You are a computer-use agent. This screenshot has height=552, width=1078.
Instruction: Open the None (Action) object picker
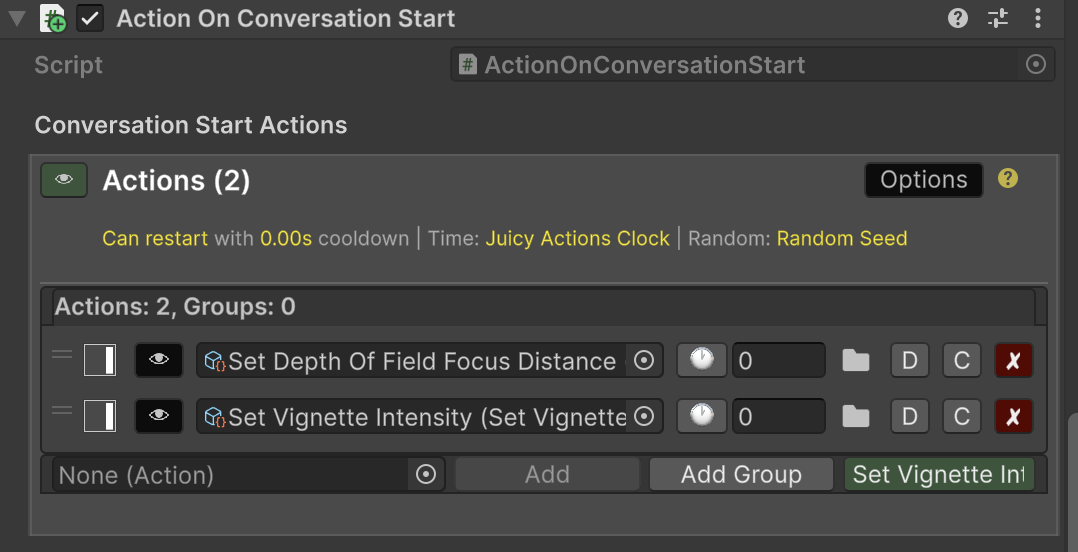click(426, 475)
